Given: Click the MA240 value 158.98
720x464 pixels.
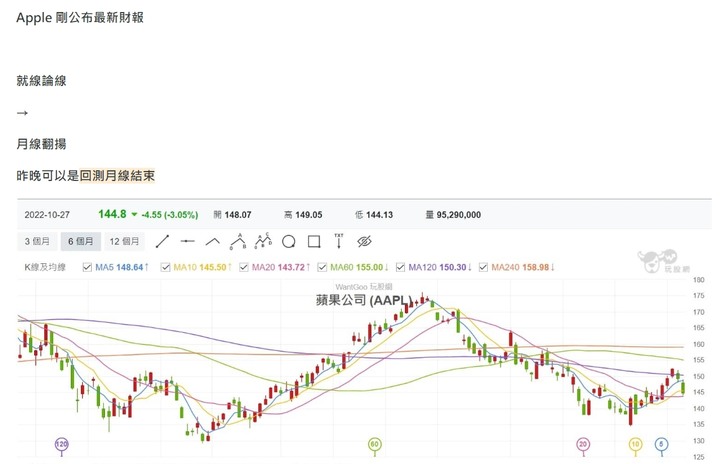Looking at the screenshot, I should [535, 267].
